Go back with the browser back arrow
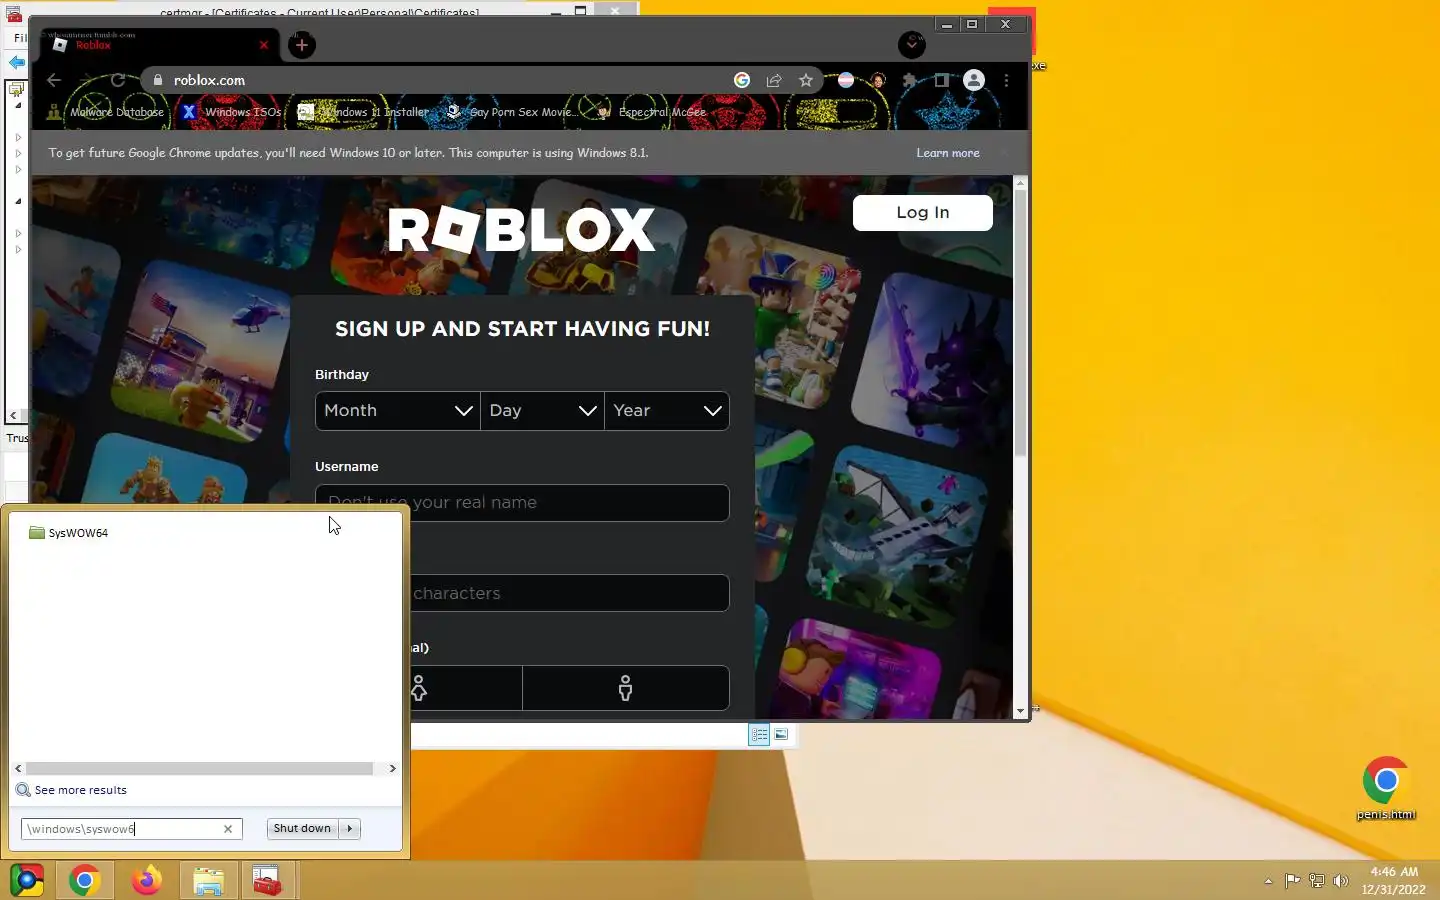Viewport: 1440px width, 900px height. coord(54,80)
